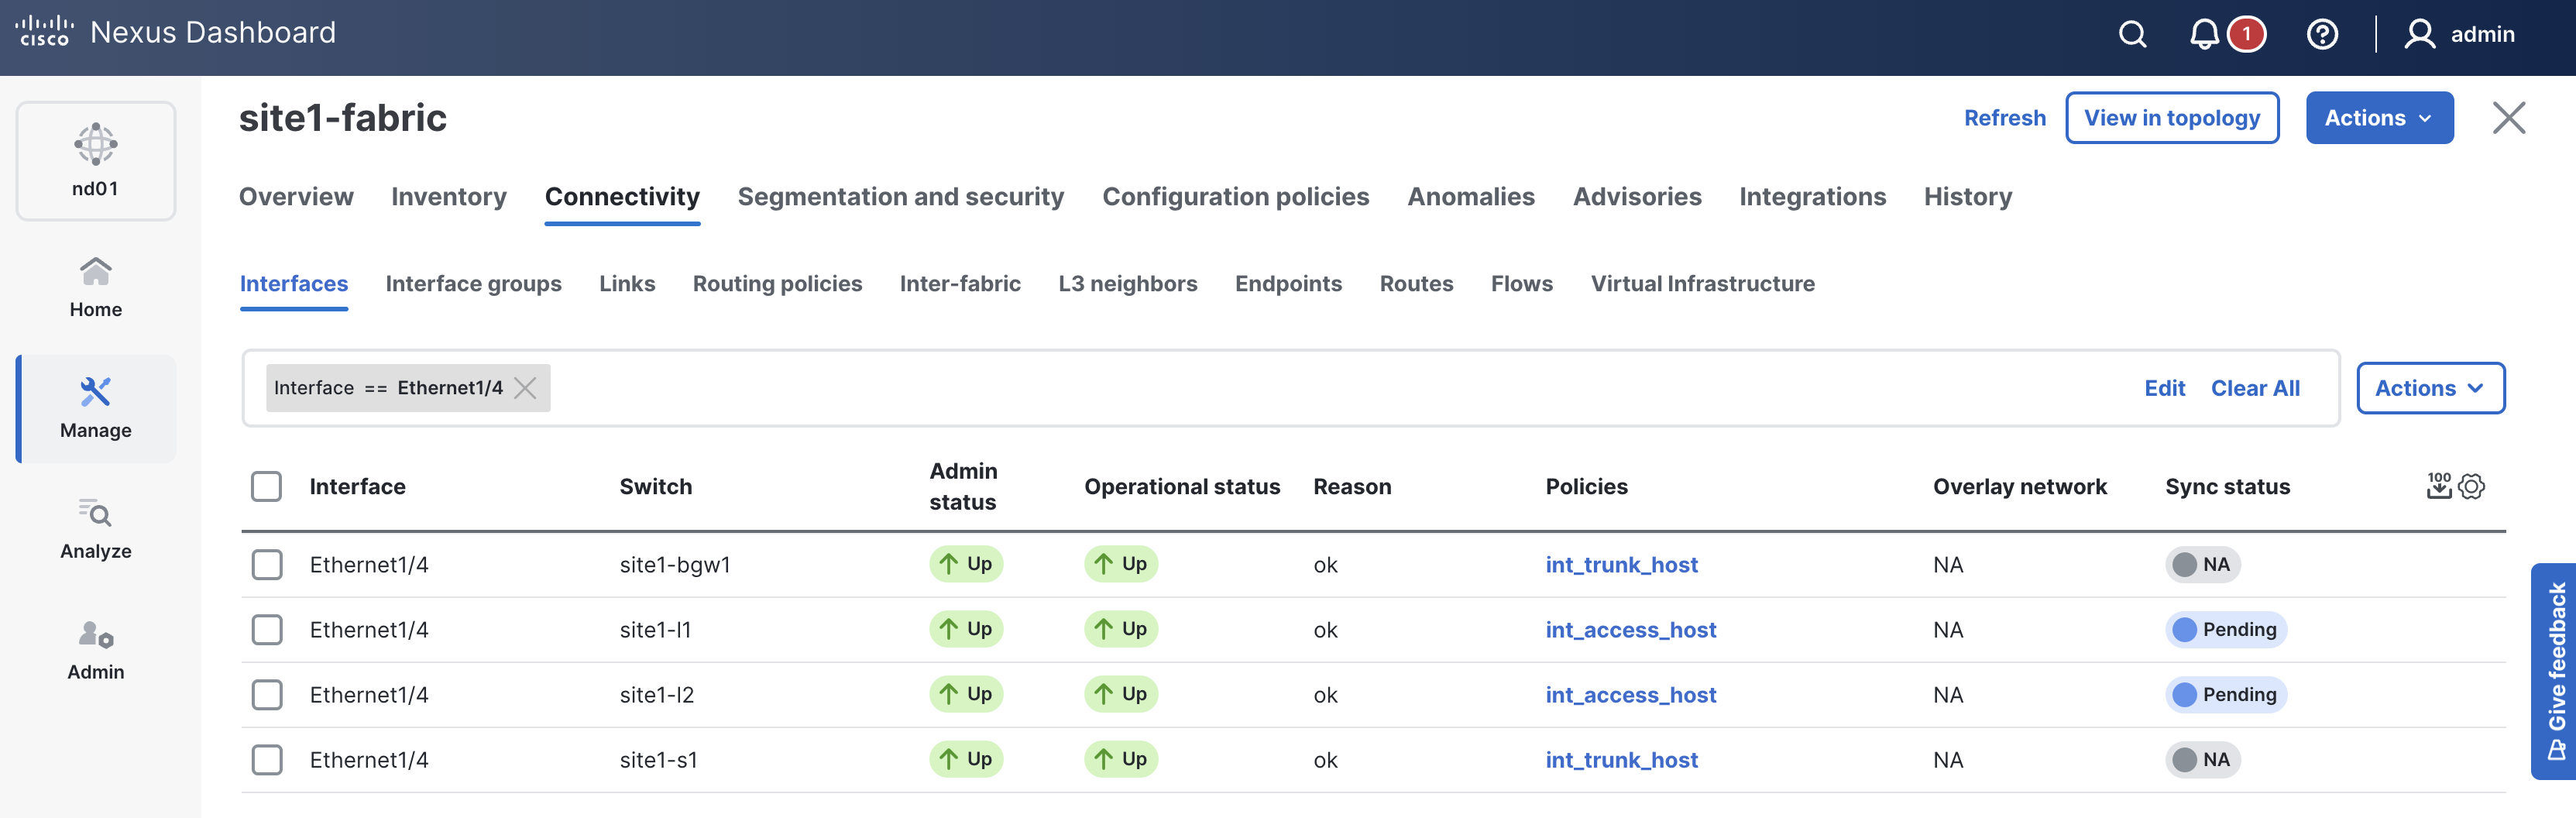2576x818 pixels.
Task: Tick the select-all header checkbox
Action: pos(266,486)
